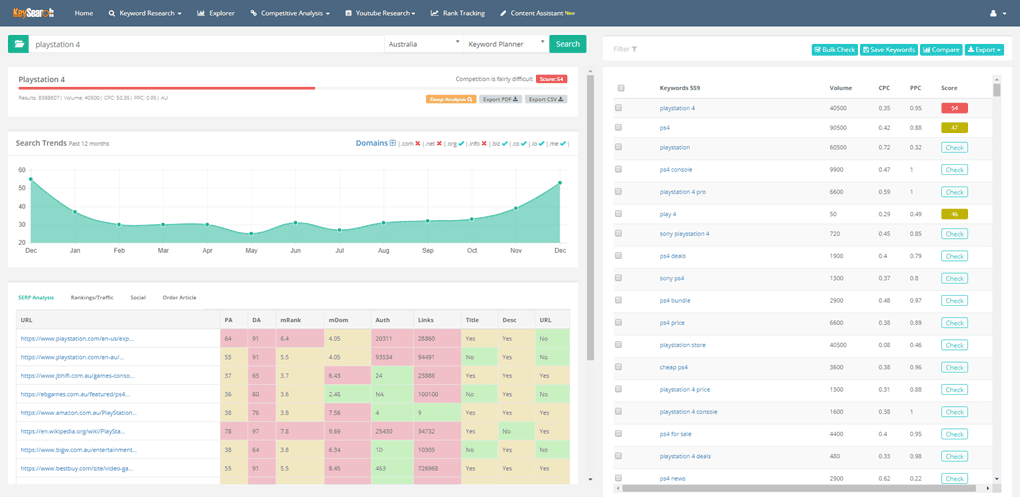Screen dimensions: 1020x498
Task: Click the red competition difficulty progress bar
Action: coord(167,88)
